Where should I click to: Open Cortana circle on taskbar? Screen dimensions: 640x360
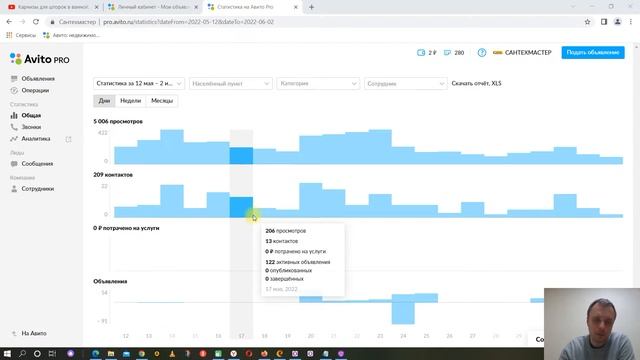[37, 353]
